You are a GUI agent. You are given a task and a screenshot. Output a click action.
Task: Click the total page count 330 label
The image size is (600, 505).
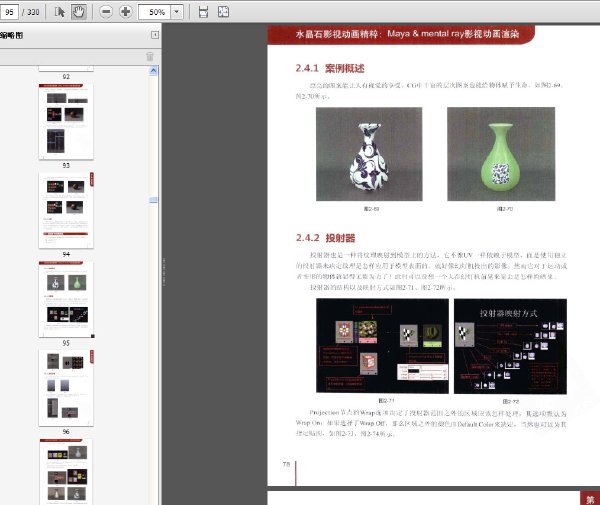pyautogui.click(x=33, y=12)
